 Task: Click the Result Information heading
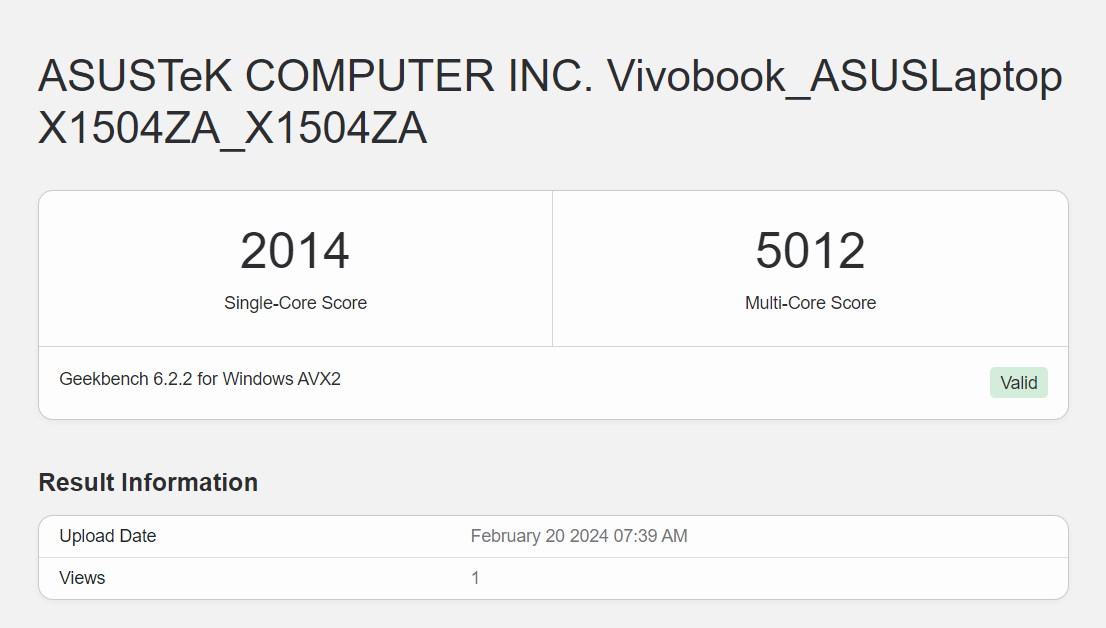[147, 482]
